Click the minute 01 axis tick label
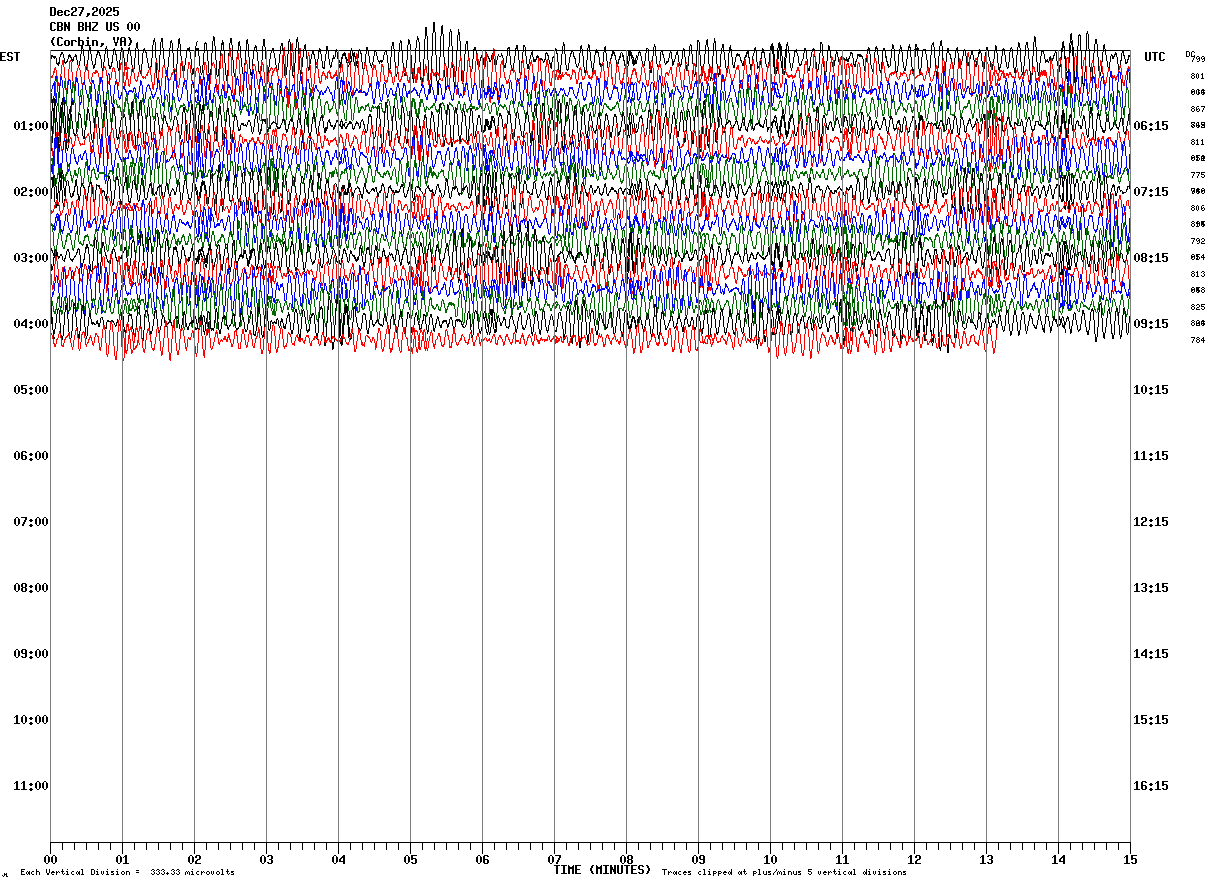This screenshot has width=1210, height=886. pyautogui.click(x=122, y=859)
